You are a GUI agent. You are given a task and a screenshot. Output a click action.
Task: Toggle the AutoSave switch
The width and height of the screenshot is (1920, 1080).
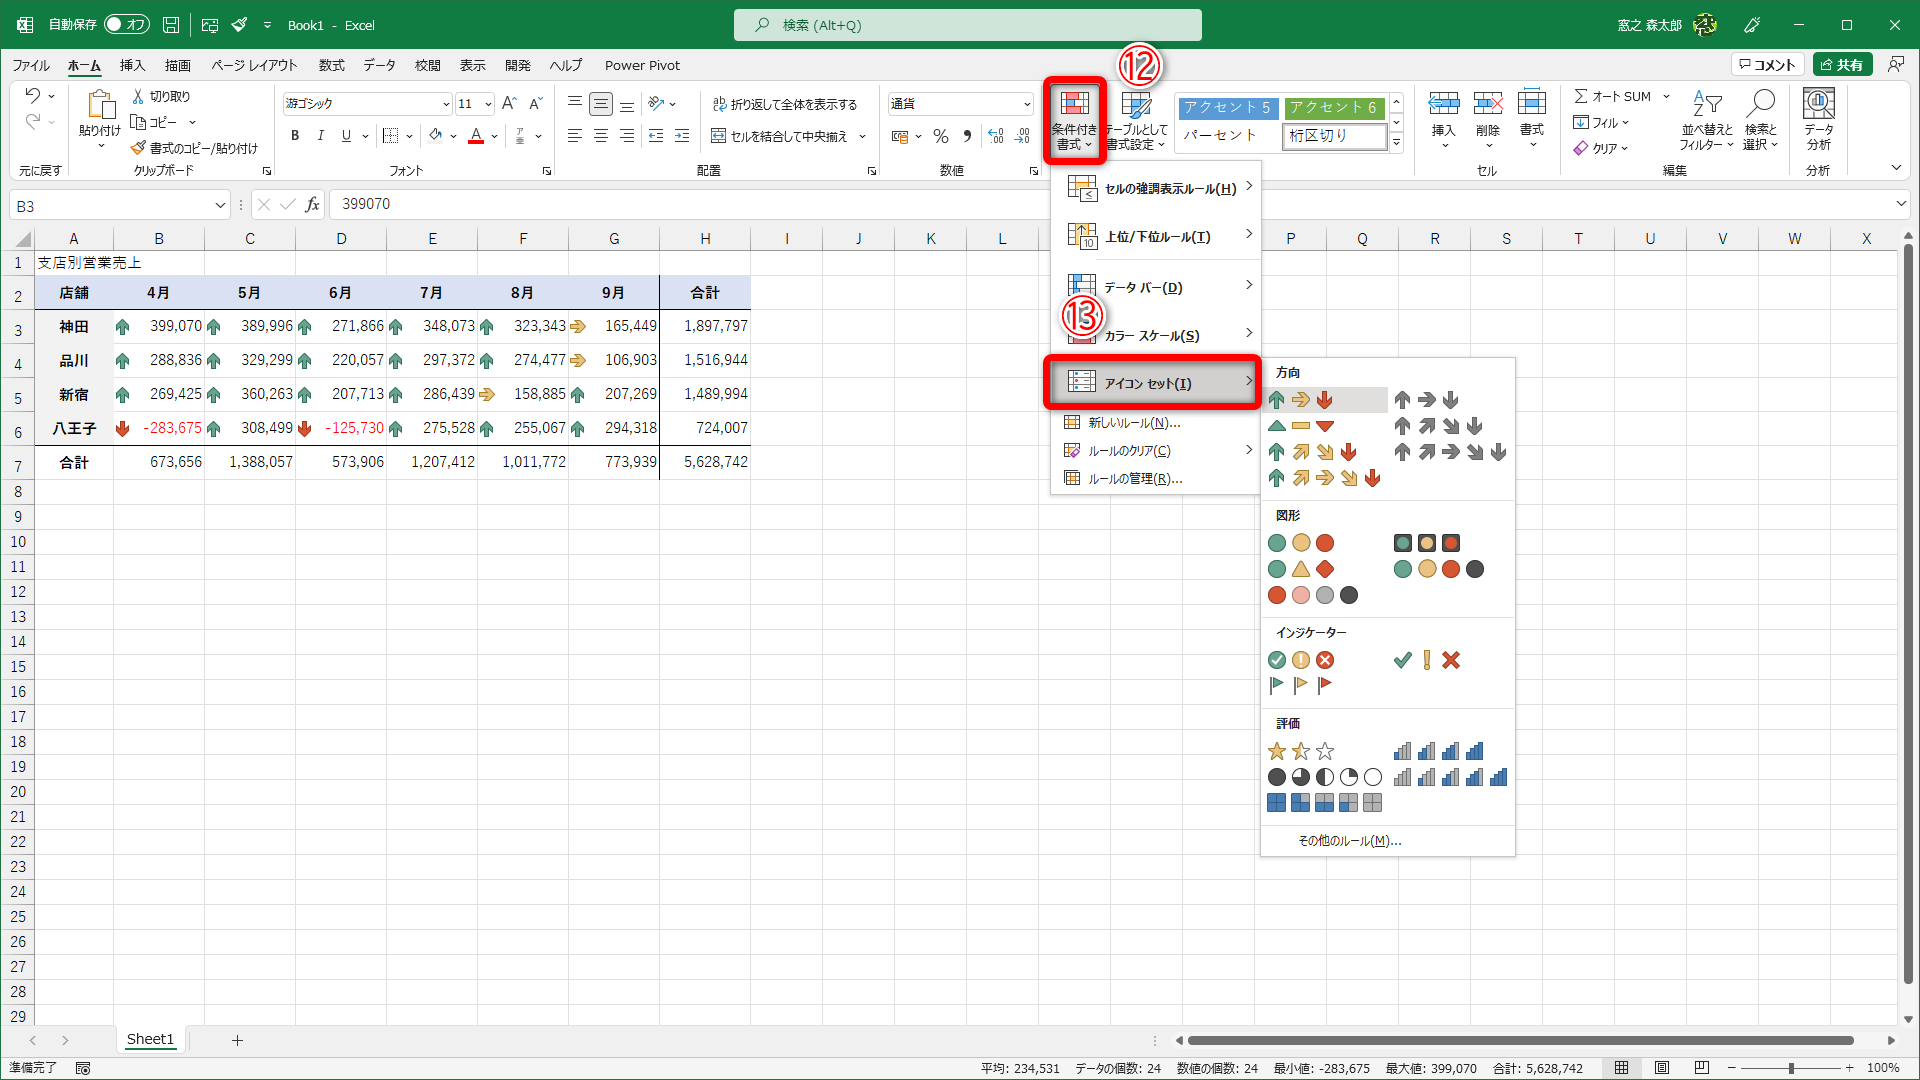tap(126, 24)
